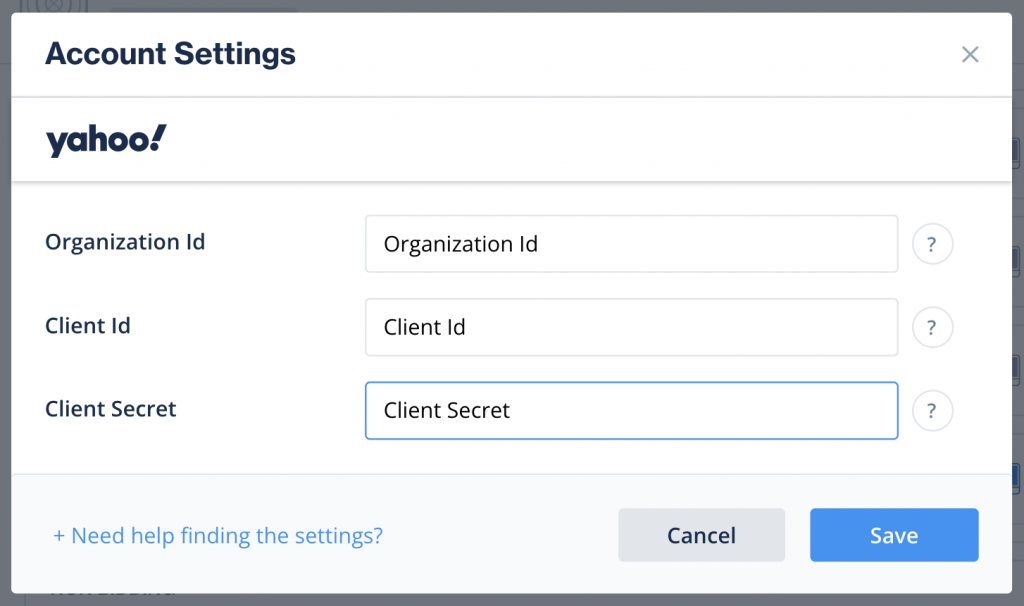This screenshot has height=606, width=1024.
Task: Save the Yahoo account settings
Action: click(x=893, y=535)
